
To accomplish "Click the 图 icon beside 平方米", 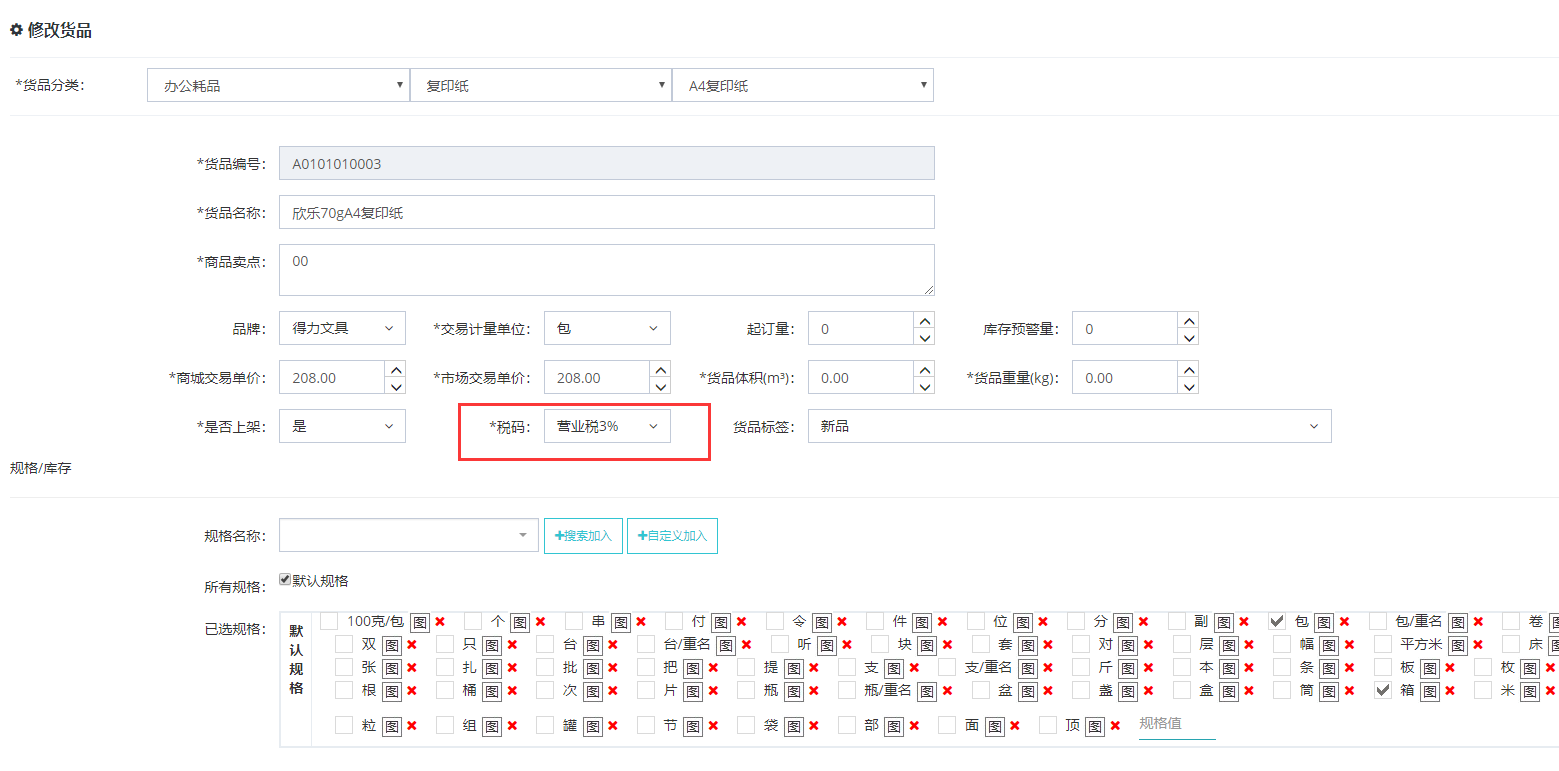I will (x=1457, y=645).
